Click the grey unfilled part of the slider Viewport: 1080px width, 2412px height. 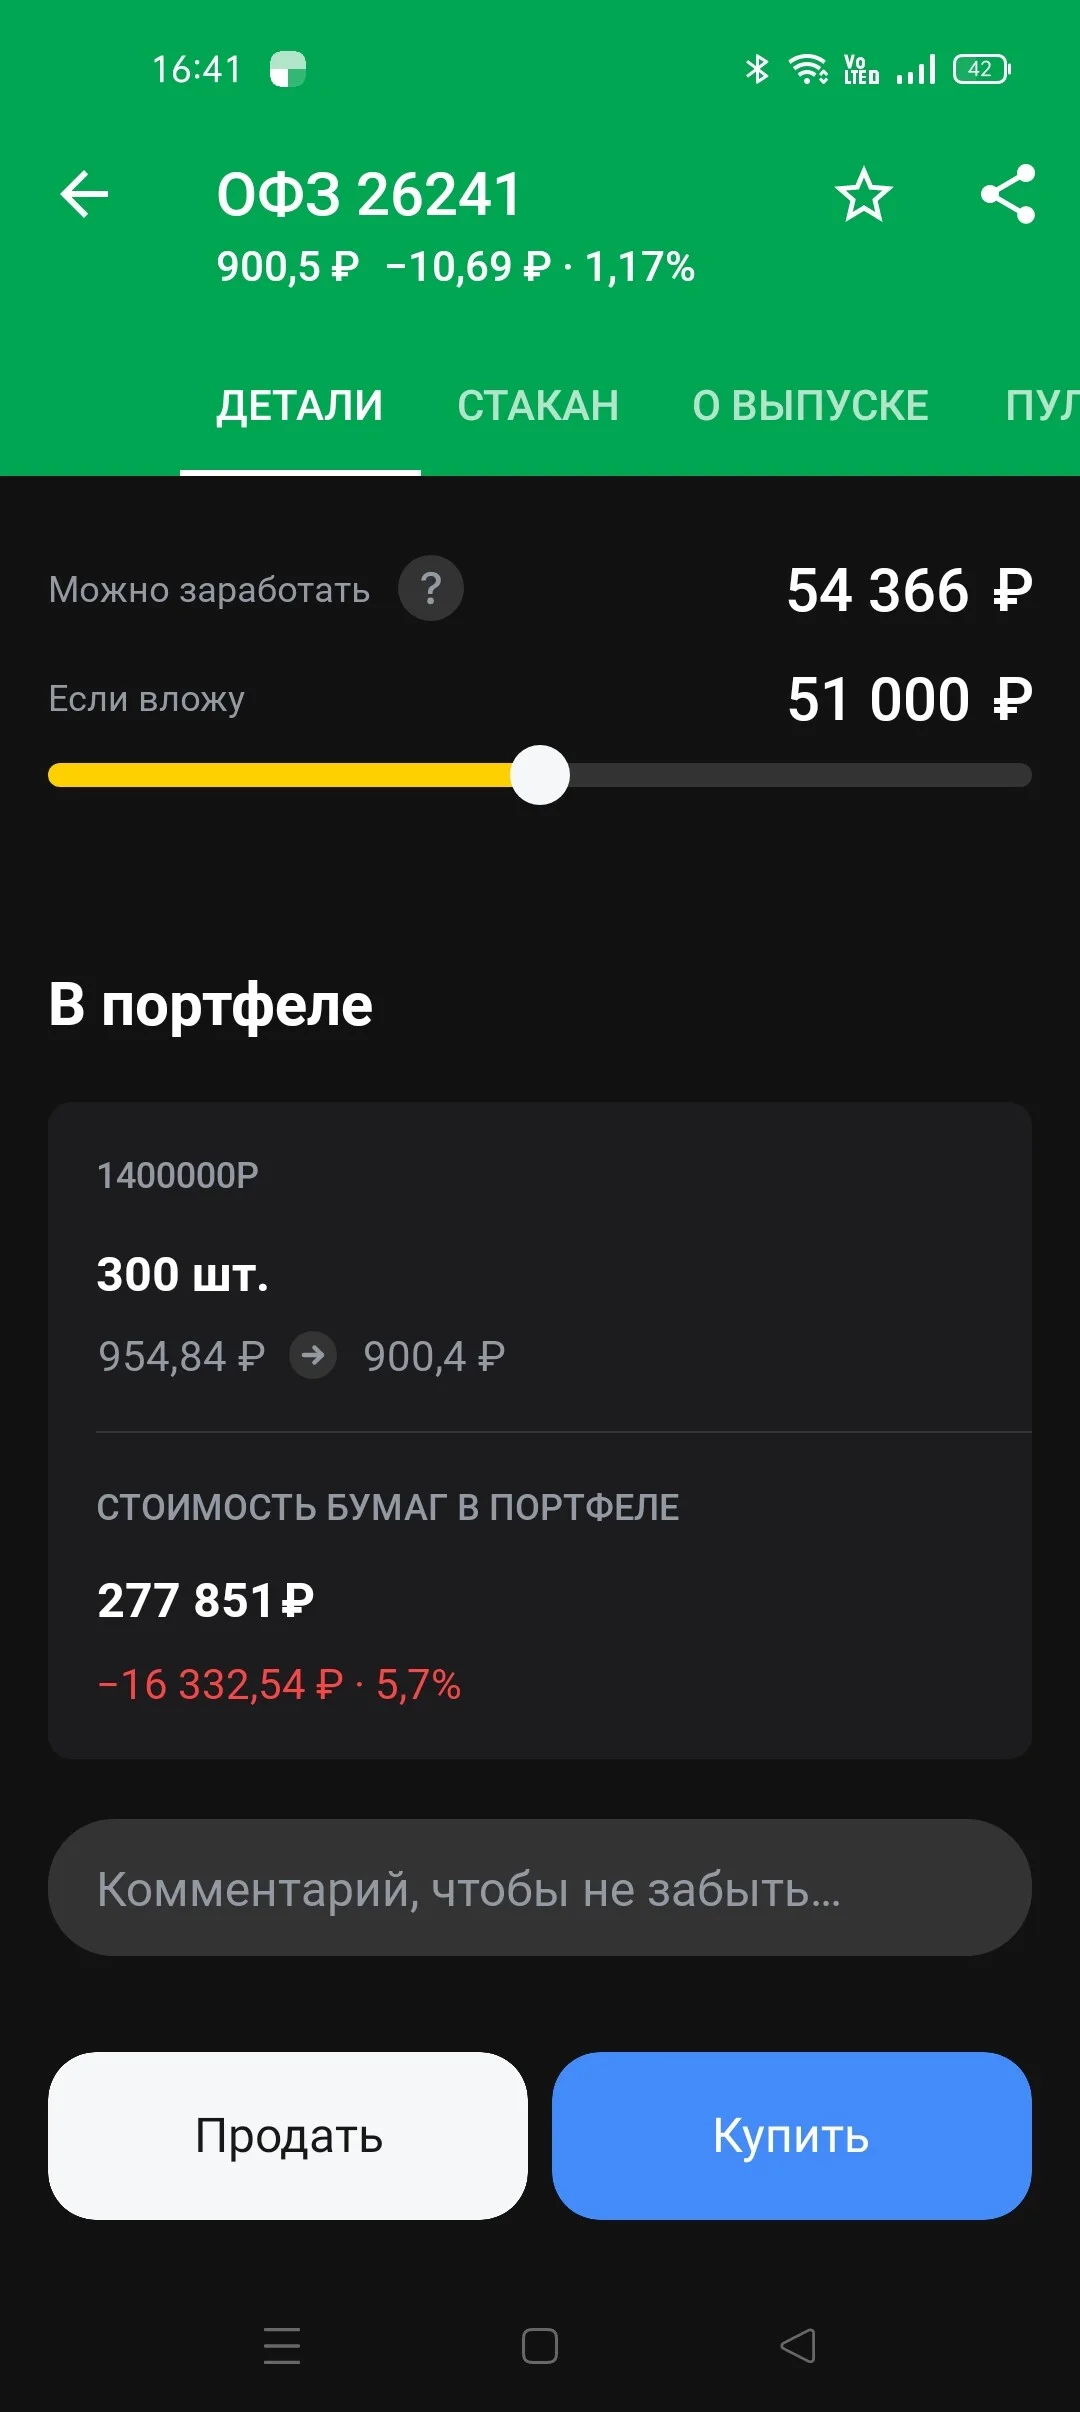800,775
